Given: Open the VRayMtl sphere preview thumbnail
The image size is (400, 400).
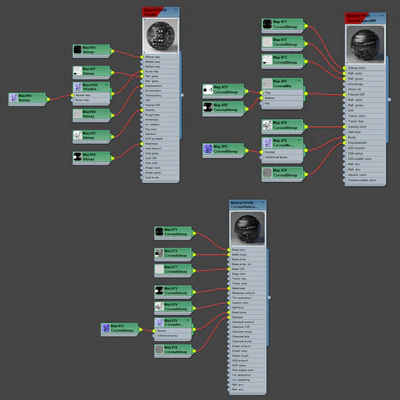Looking at the screenshot, I should click(x=161, y=36).
